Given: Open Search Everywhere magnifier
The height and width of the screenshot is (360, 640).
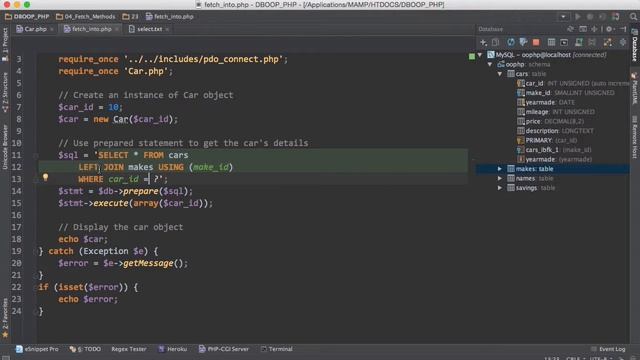Looking at the screenshot, I should click(633, 17).
